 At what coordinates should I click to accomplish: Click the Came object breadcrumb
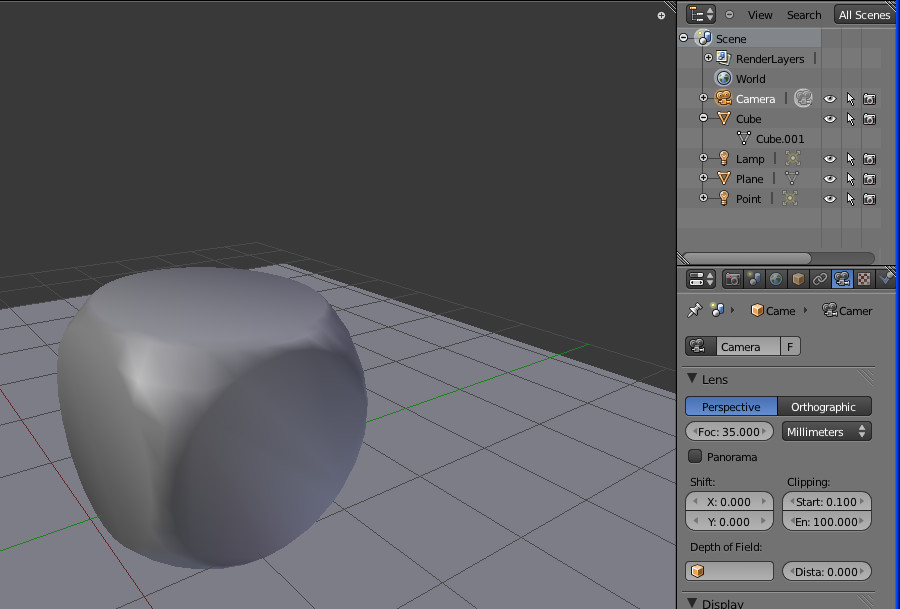[x=773, y=311]
